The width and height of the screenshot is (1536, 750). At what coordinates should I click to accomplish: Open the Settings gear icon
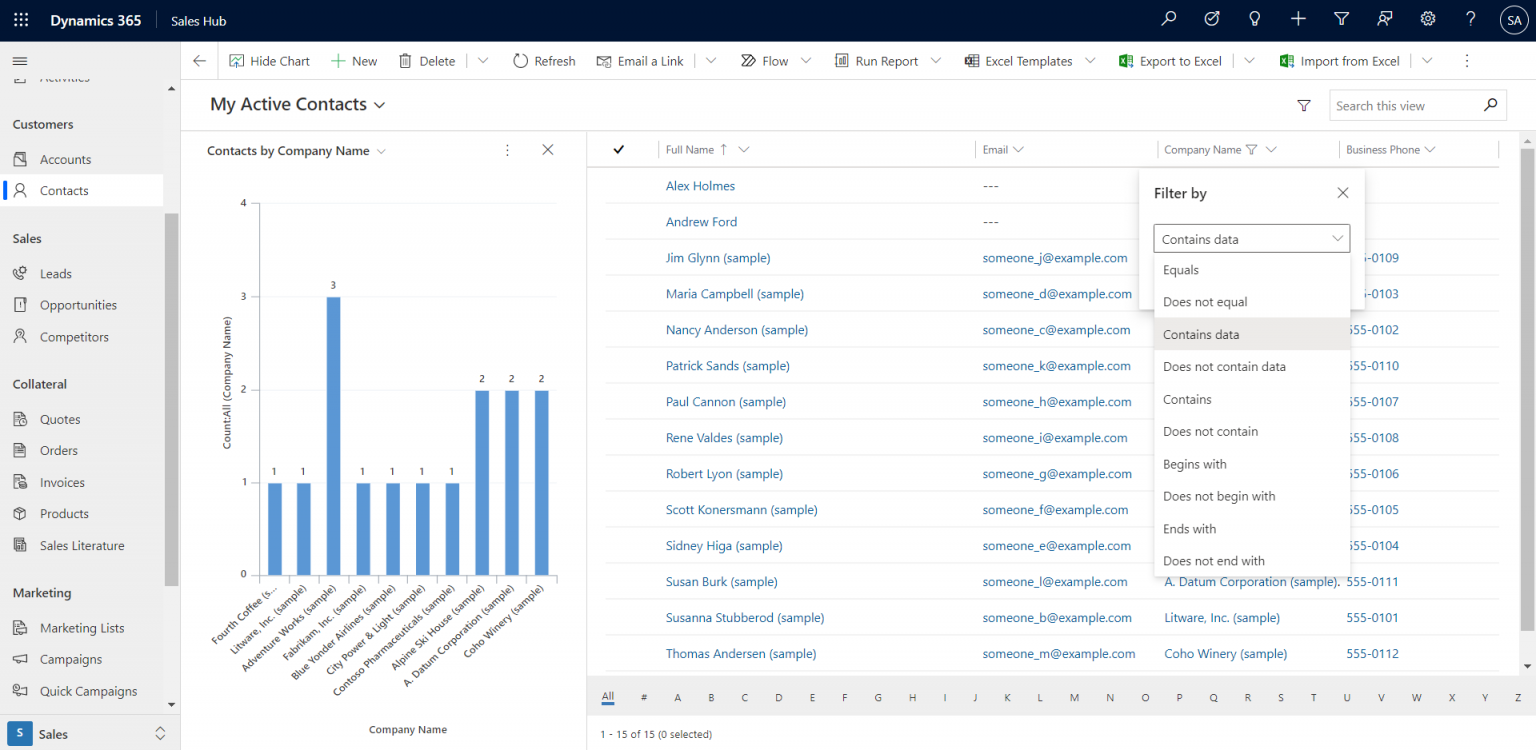pos(1428,19)
